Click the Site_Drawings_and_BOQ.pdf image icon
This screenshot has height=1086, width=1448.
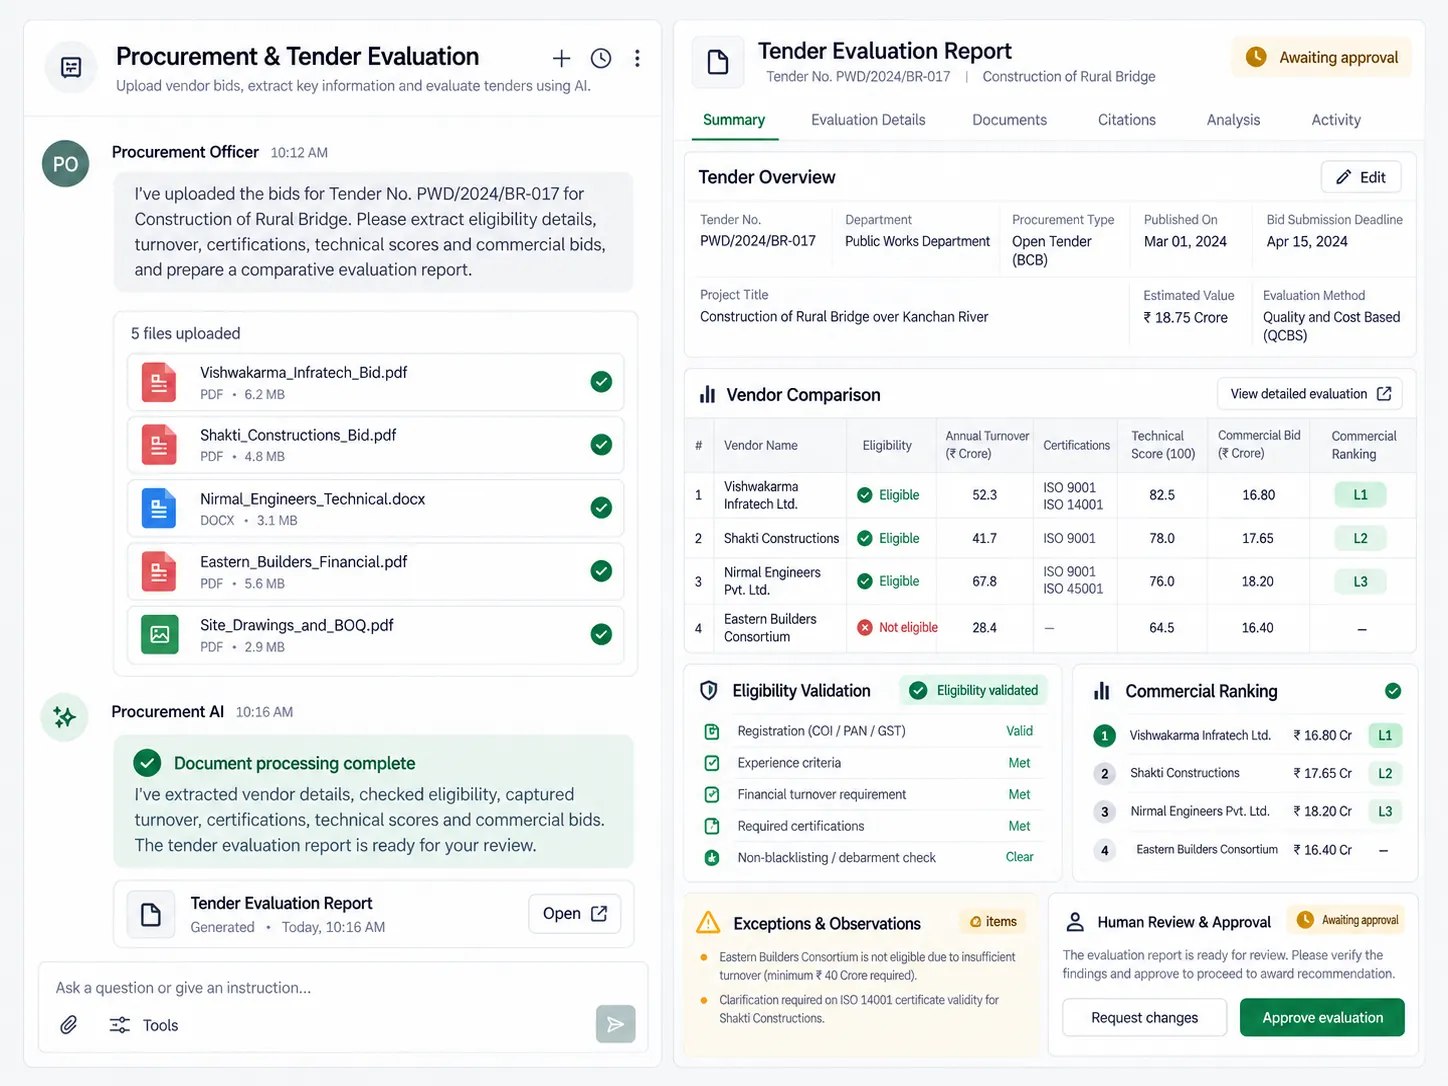point(159,634)
